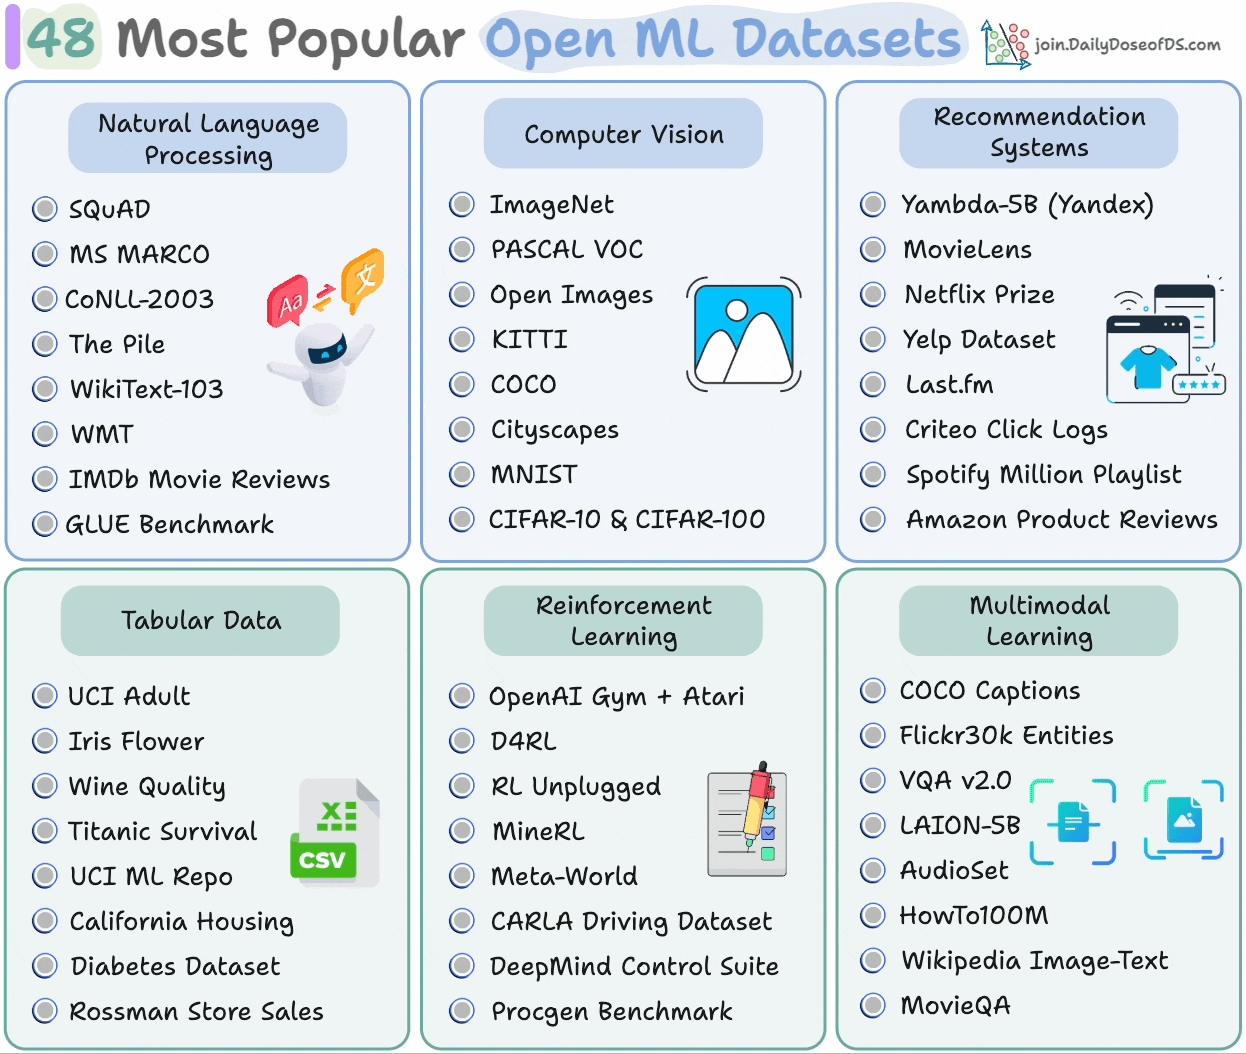This screenshot has width=1246, height=1054.
Task: Click the blue document scan icon
Action: (1073, 822)
